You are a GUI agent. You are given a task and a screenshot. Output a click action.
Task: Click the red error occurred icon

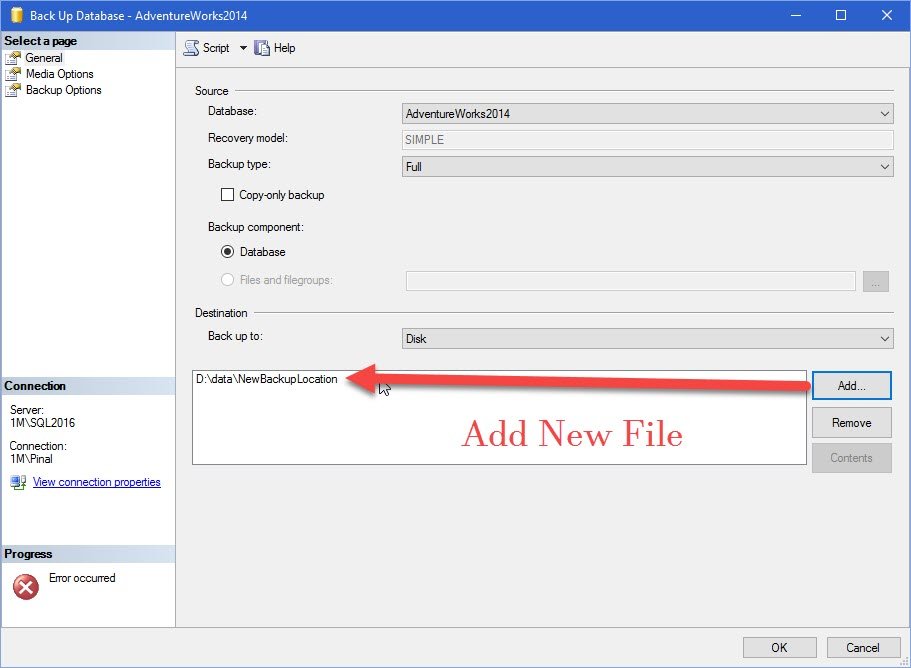pyautogui.click(x=26, y=587)
